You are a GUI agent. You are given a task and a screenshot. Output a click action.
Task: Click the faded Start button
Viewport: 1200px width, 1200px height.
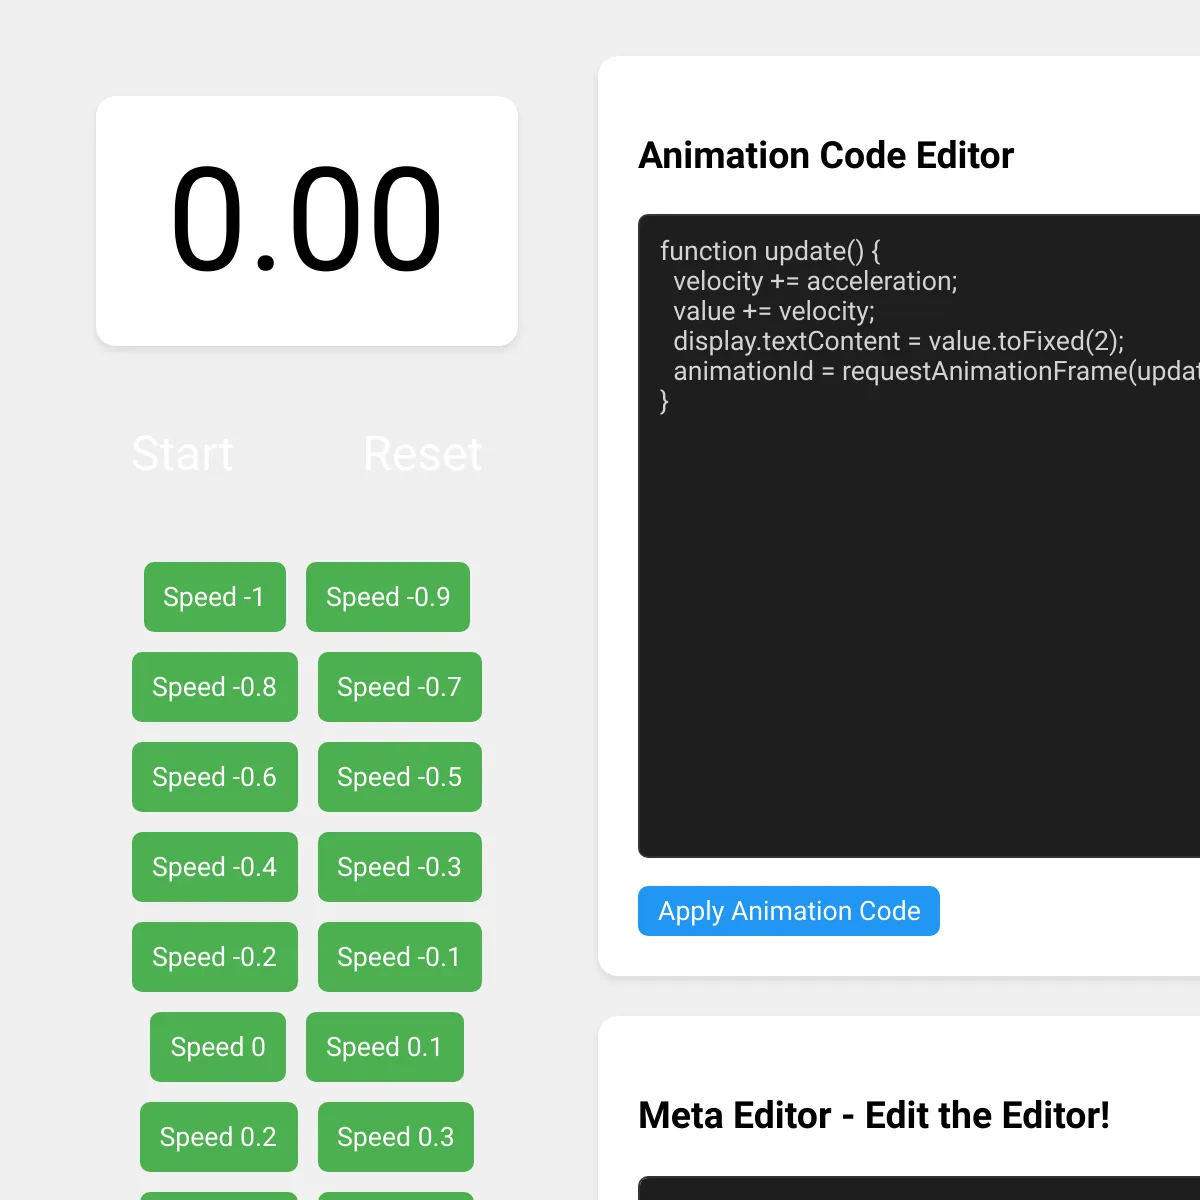click(x=183, y=454)
